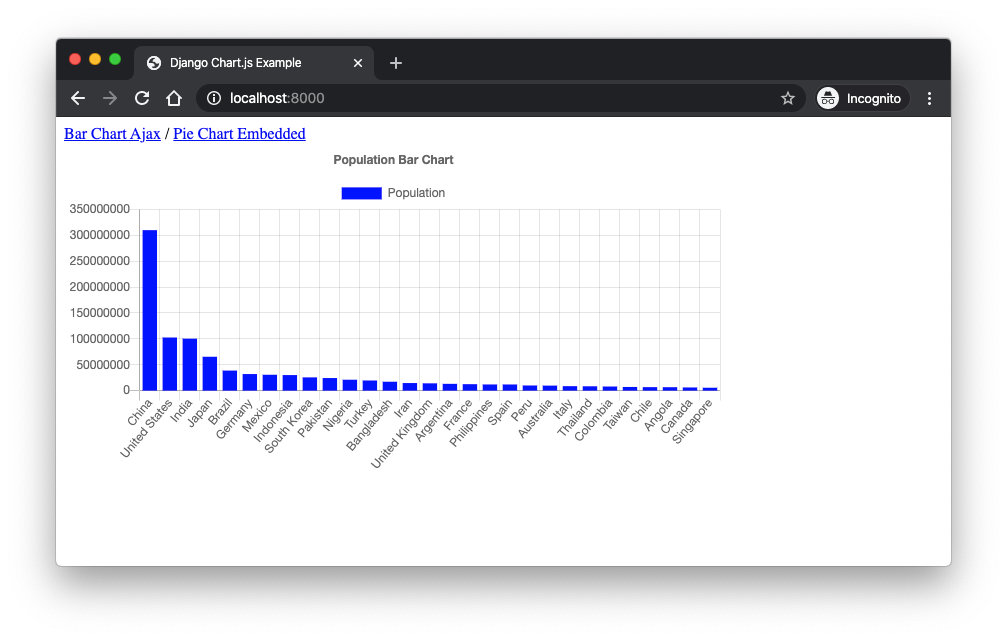Screen dimensions: 1007x640
Task: Open a new tab with the plus button
Action: (395, 62)
